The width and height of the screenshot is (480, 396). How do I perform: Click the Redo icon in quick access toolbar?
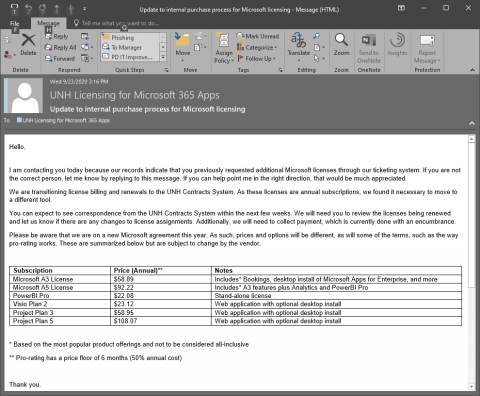(42, 9)
